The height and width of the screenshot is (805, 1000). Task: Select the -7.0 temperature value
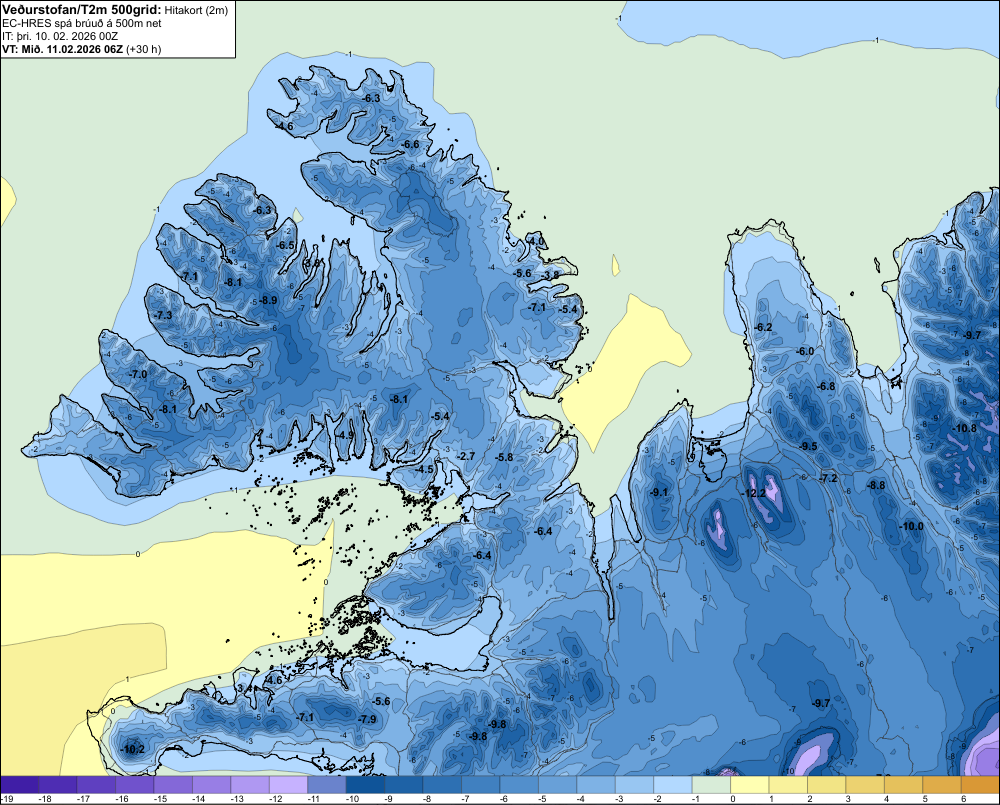(139, 374)
